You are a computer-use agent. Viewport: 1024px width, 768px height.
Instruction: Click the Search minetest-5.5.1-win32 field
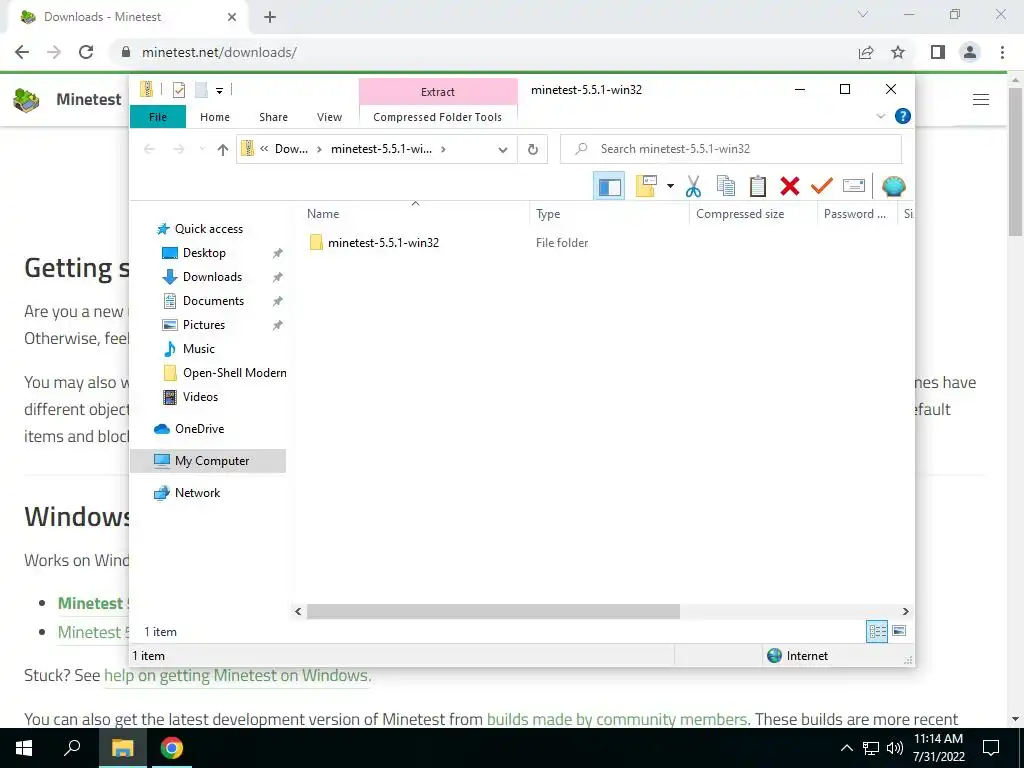click(731, 149)
